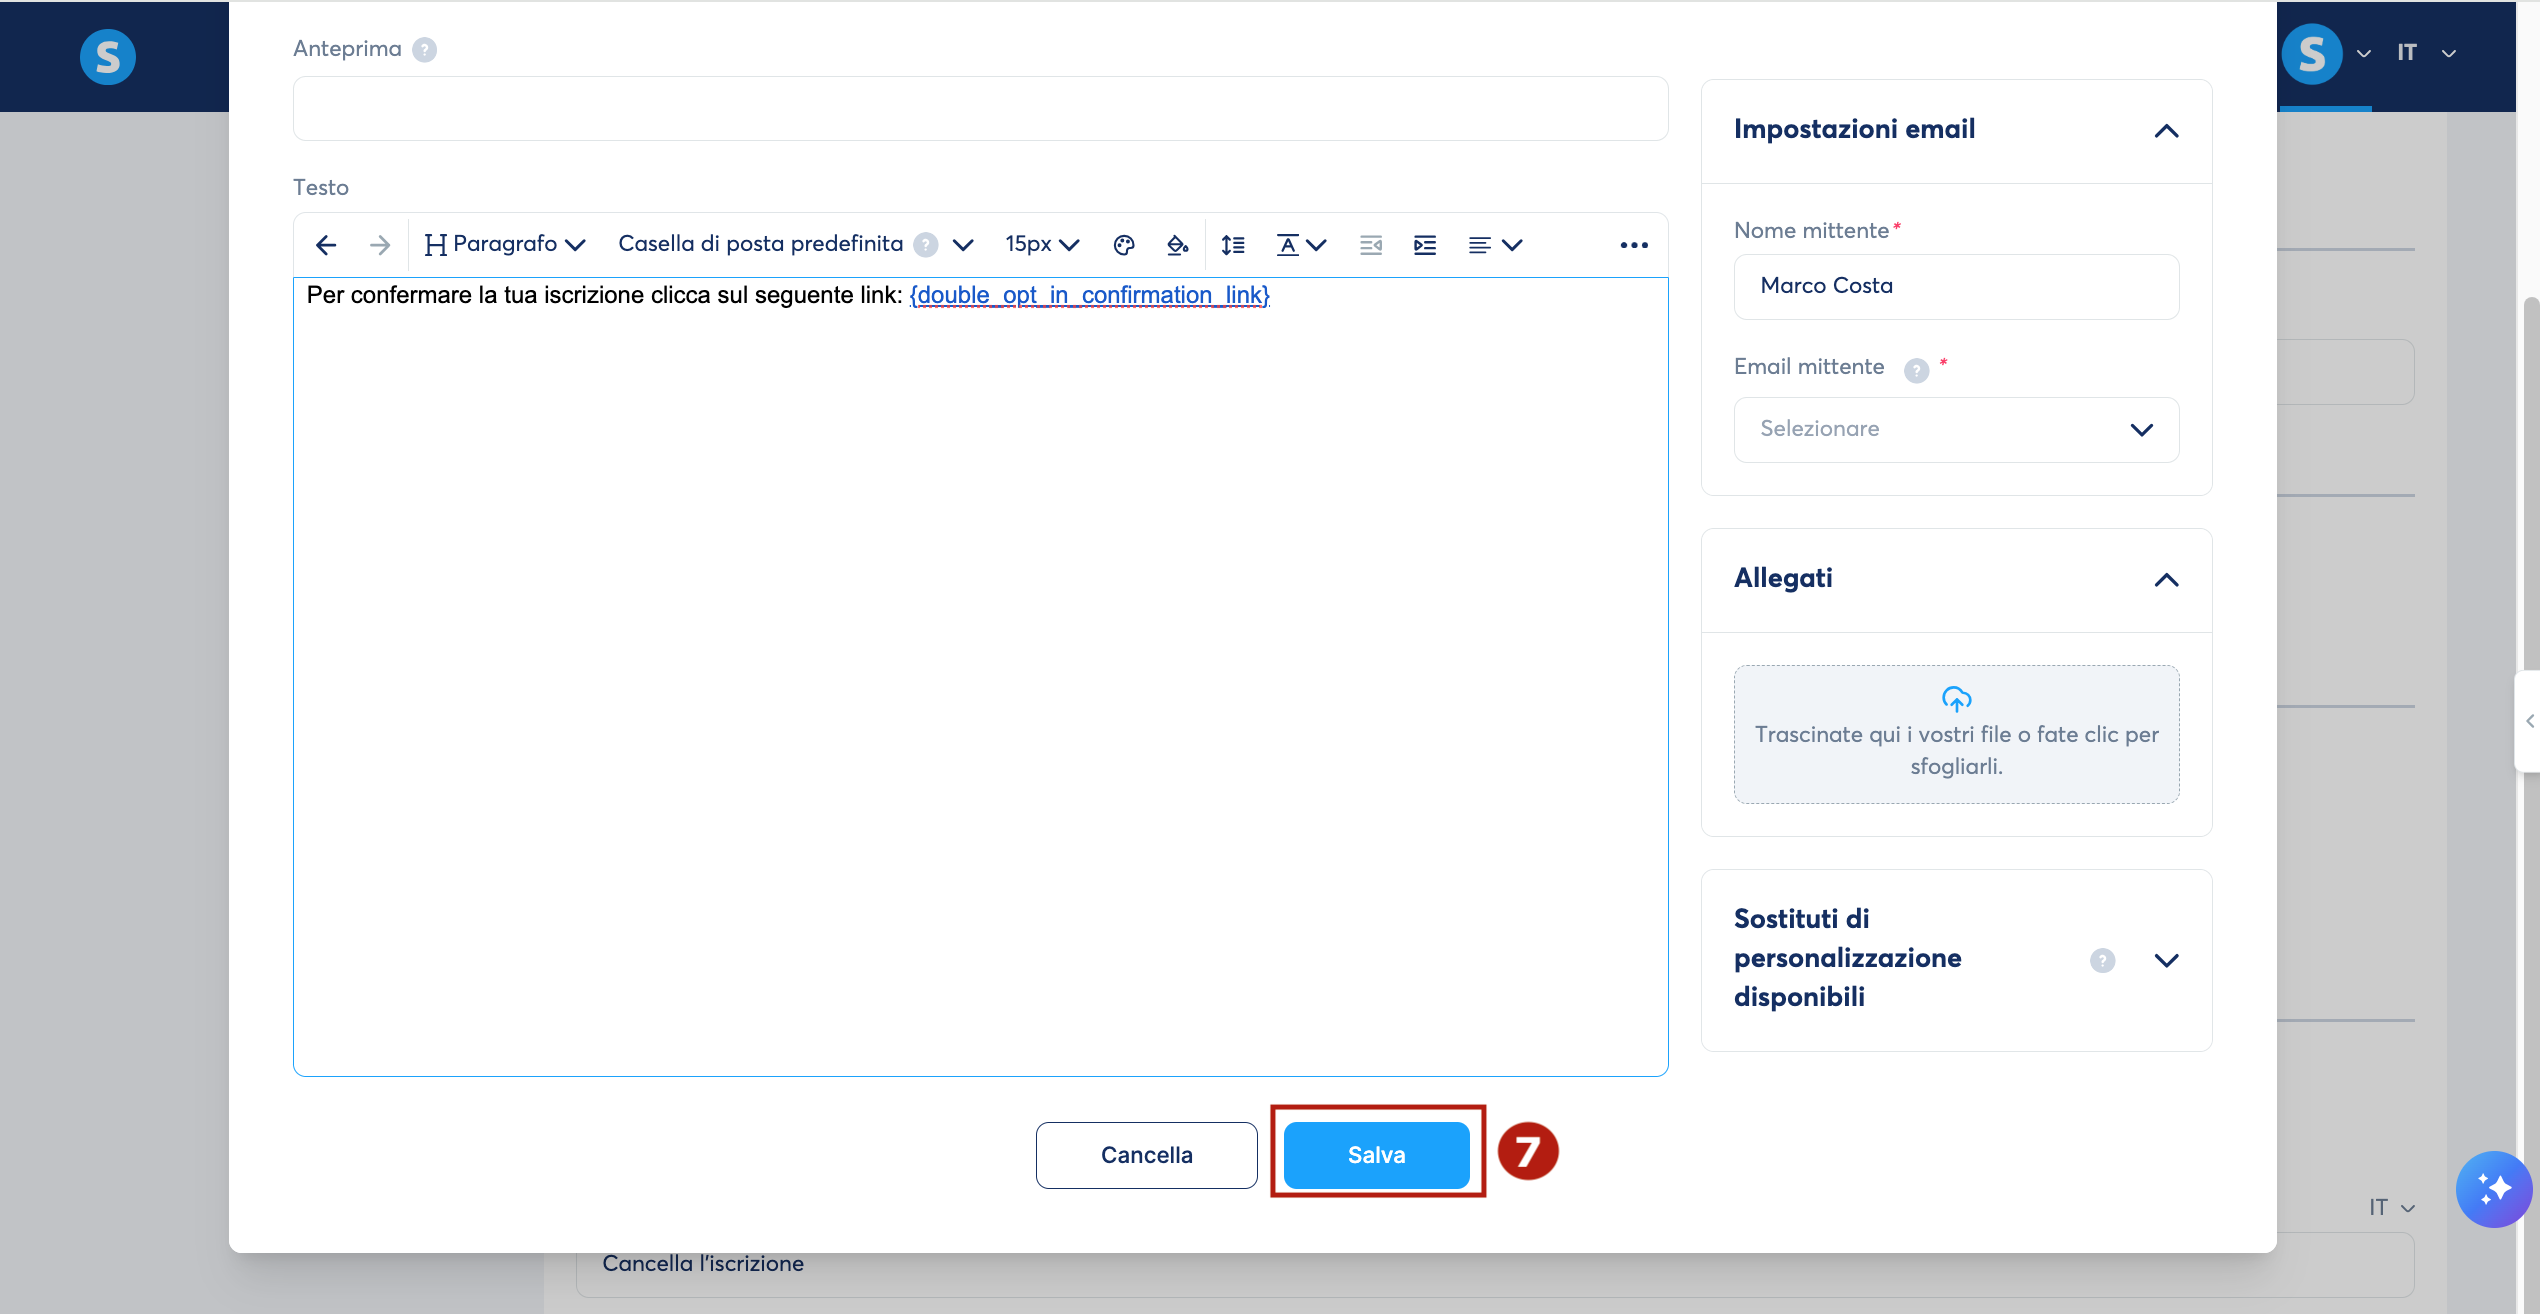This screenshot has height=1314, width=2540.
Task: Open the text formatting 'A' dropdown
Action: [x=1301, y=245]
